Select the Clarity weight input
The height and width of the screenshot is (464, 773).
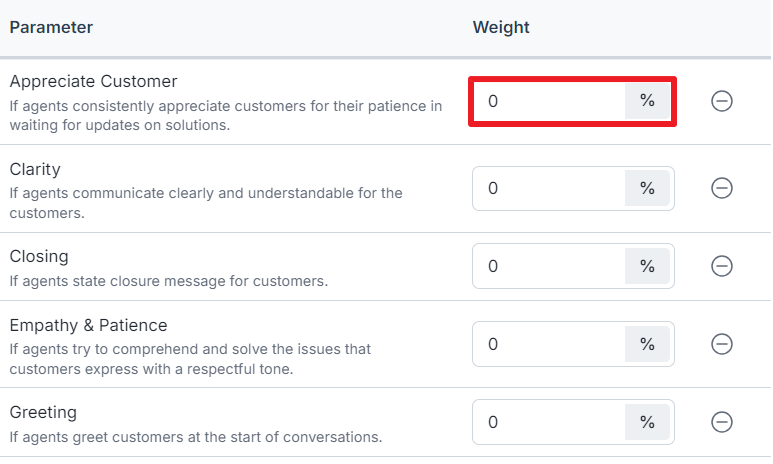tap(549, 188)
